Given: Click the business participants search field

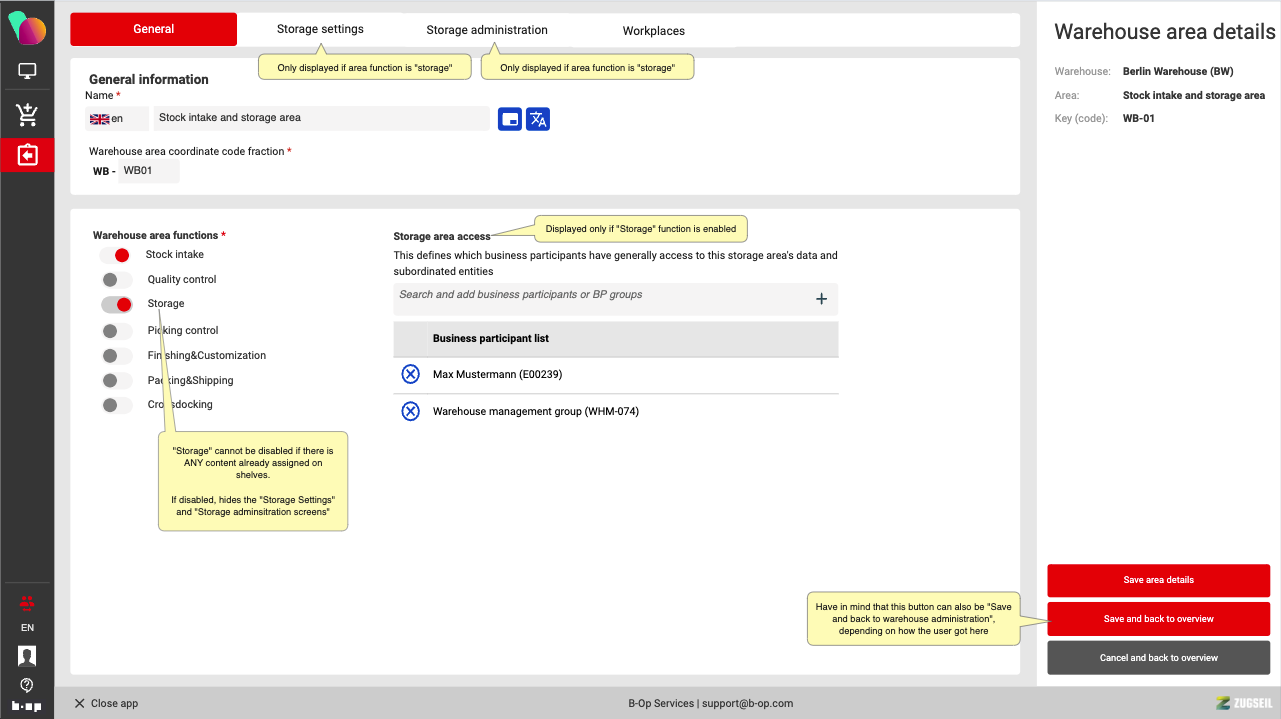Looking at the screenshot, I should tap(600, 296).
